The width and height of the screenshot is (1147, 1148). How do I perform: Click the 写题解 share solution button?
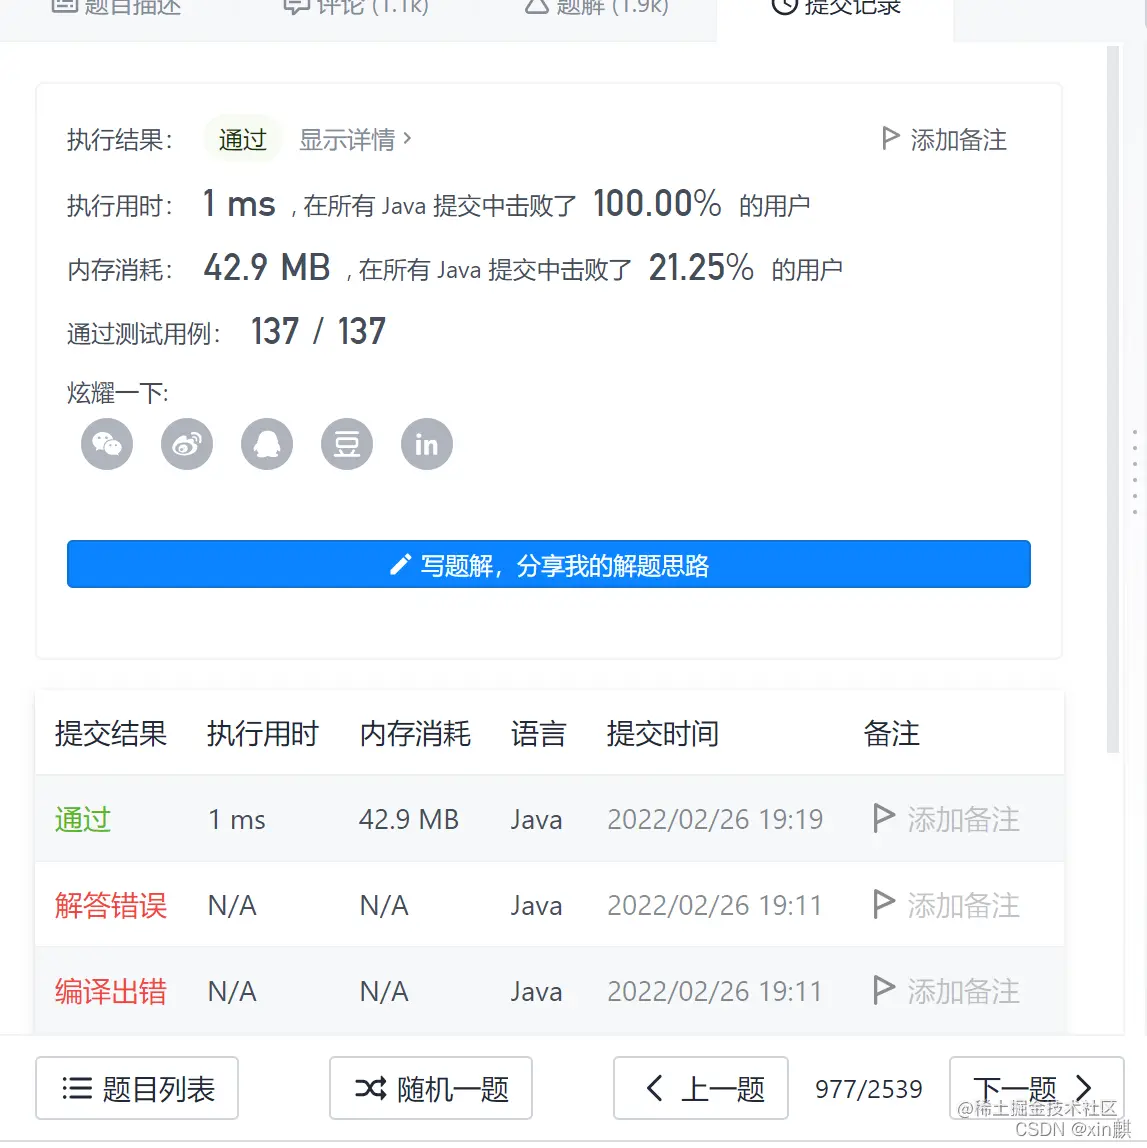(548, 564)
